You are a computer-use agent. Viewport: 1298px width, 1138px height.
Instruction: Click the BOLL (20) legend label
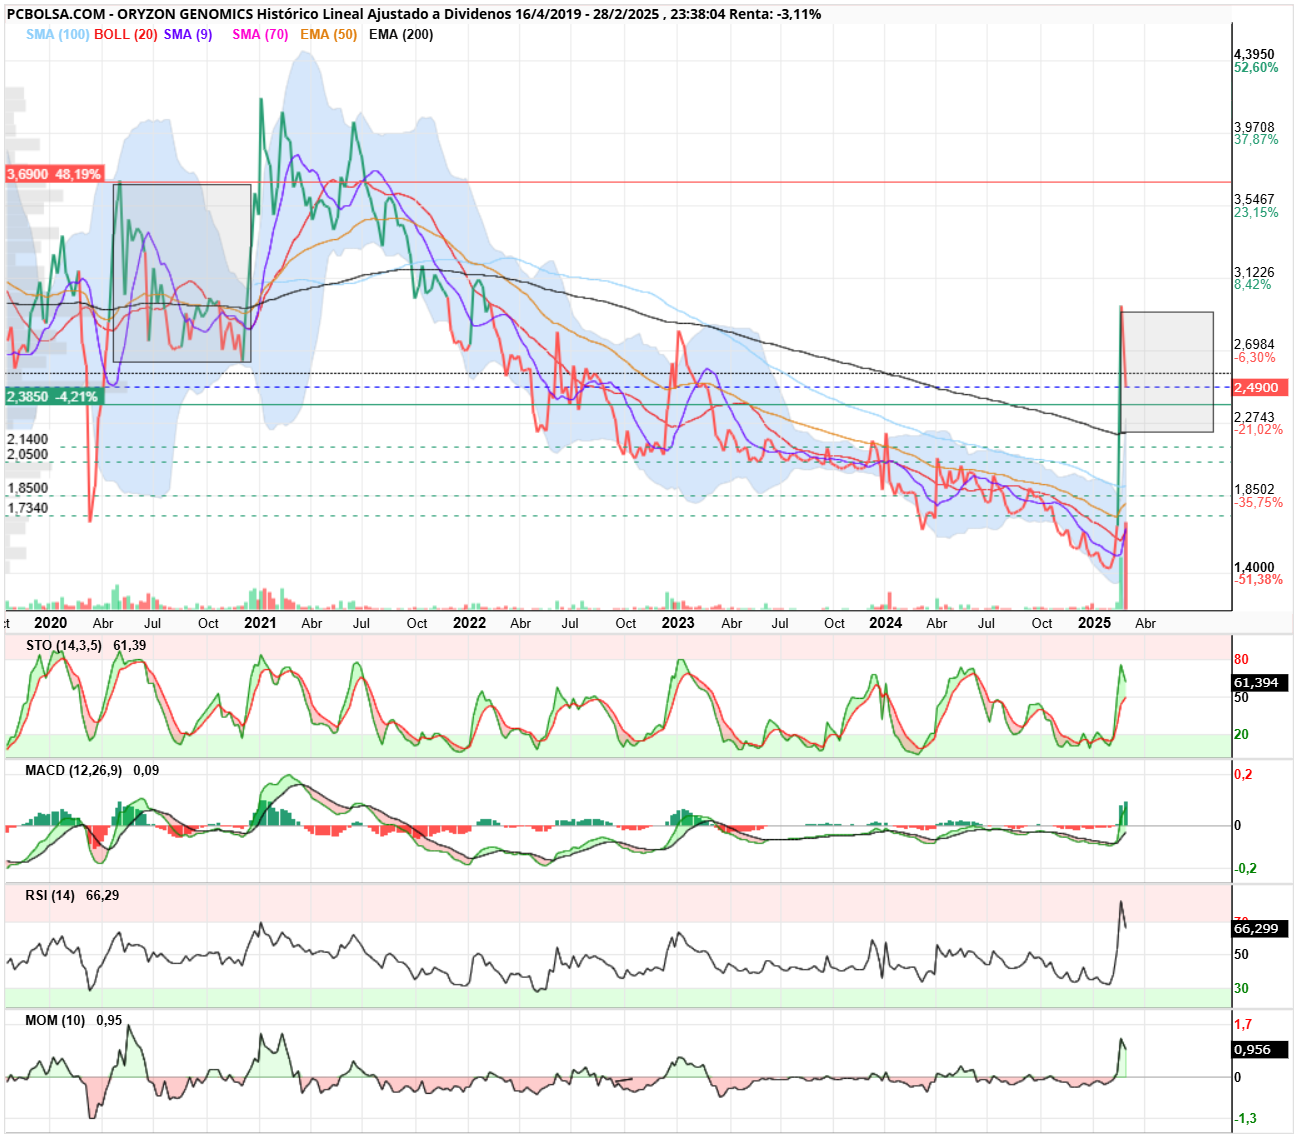pos(125,34)
